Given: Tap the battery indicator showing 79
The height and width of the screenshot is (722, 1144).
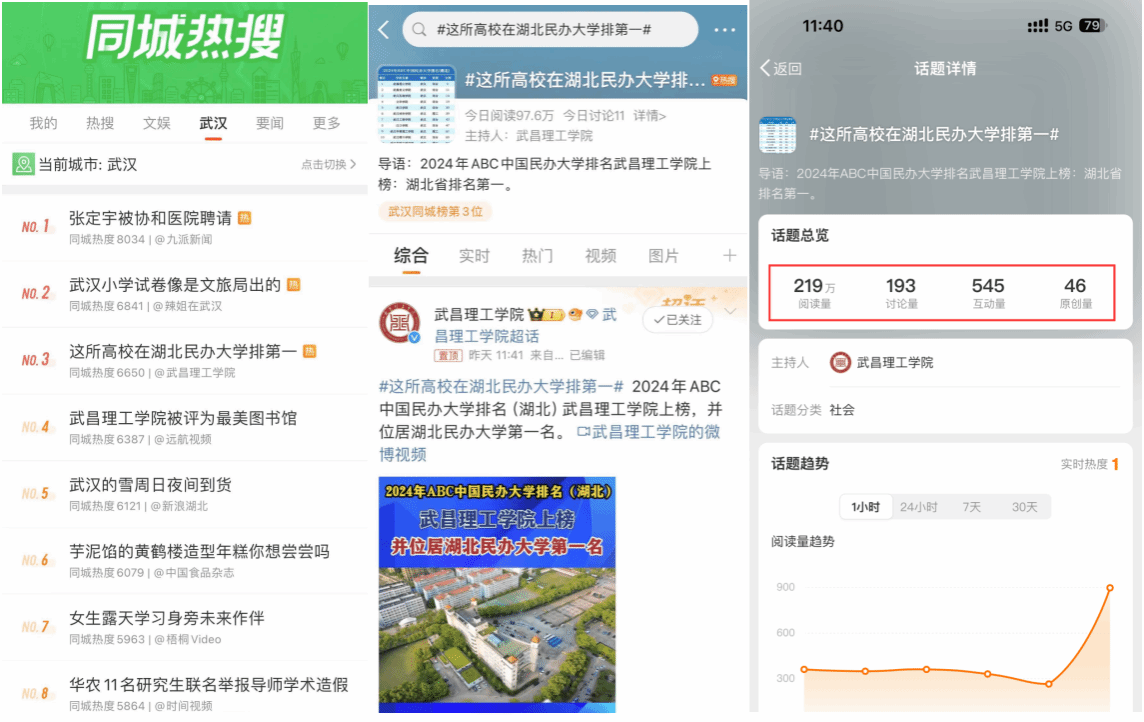Looking at the screenshot, I should click(x=1092, y=26).
